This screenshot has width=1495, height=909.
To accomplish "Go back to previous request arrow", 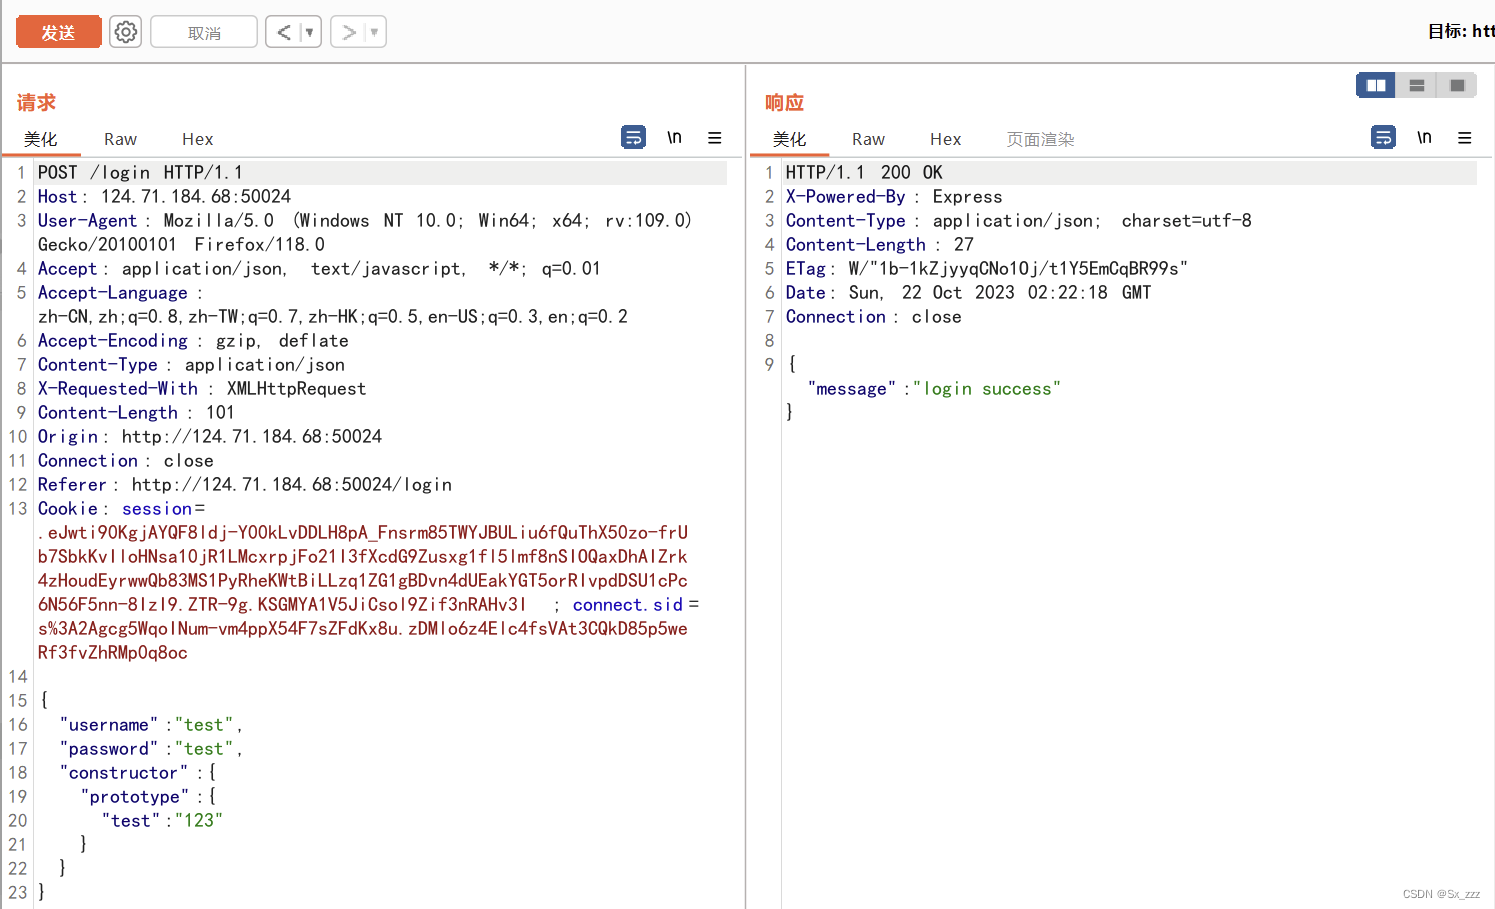I will pyautogui.click(x=284, y=32).
